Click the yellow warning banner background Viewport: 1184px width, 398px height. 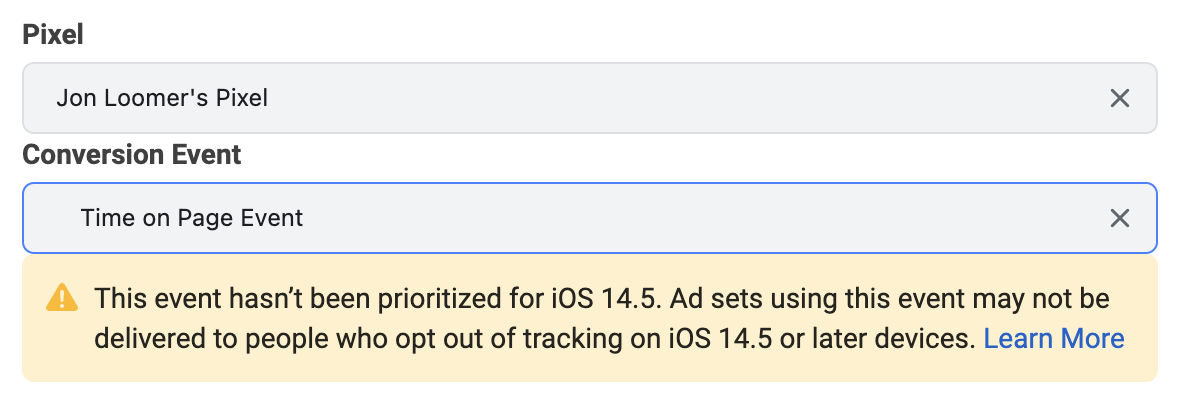pos(590,318)
